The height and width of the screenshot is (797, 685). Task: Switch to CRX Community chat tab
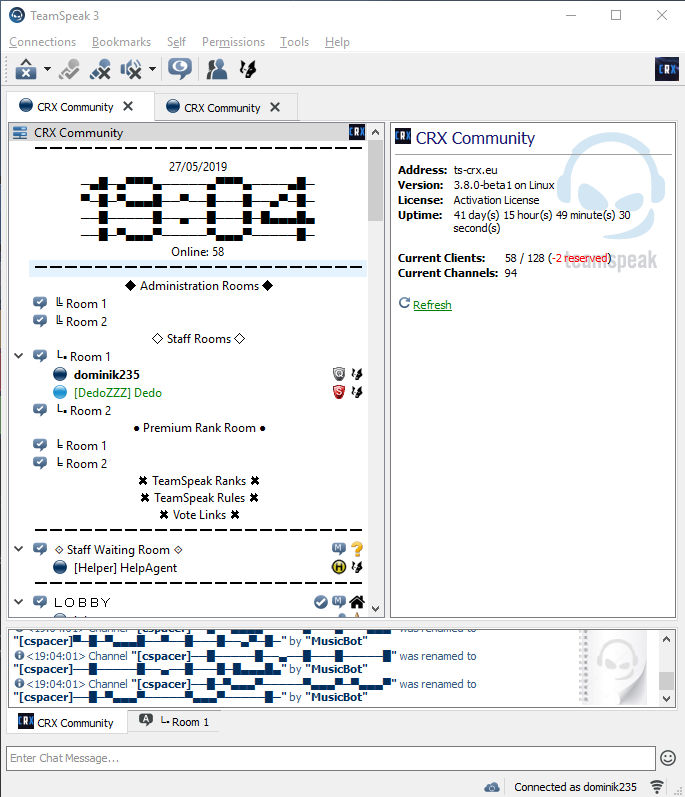click(66, 722)
